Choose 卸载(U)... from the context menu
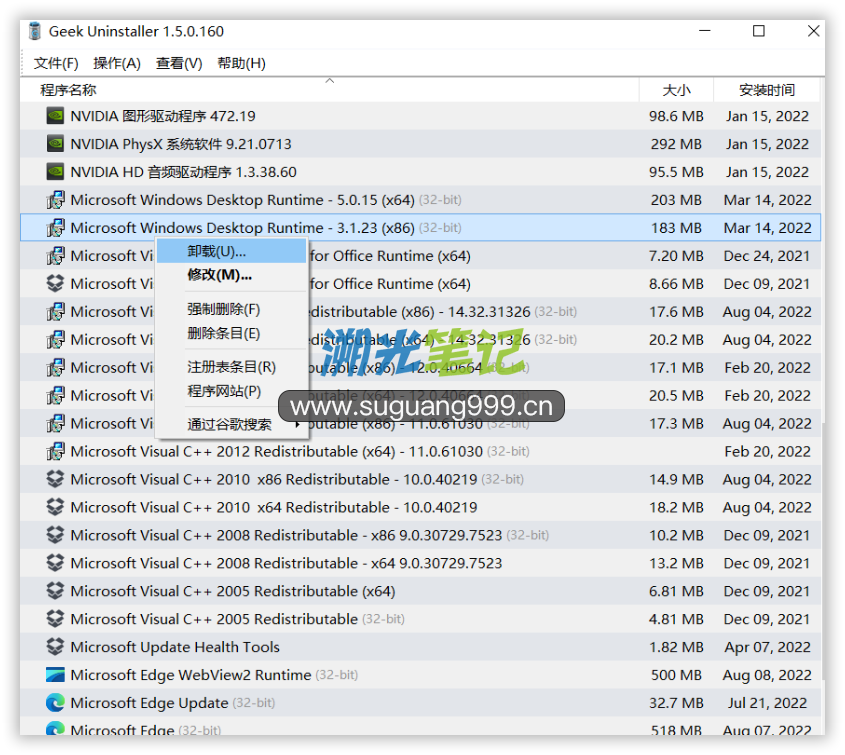Image resolution: width=845 pixels, height=755 pixels. click(x=217, y=251)
